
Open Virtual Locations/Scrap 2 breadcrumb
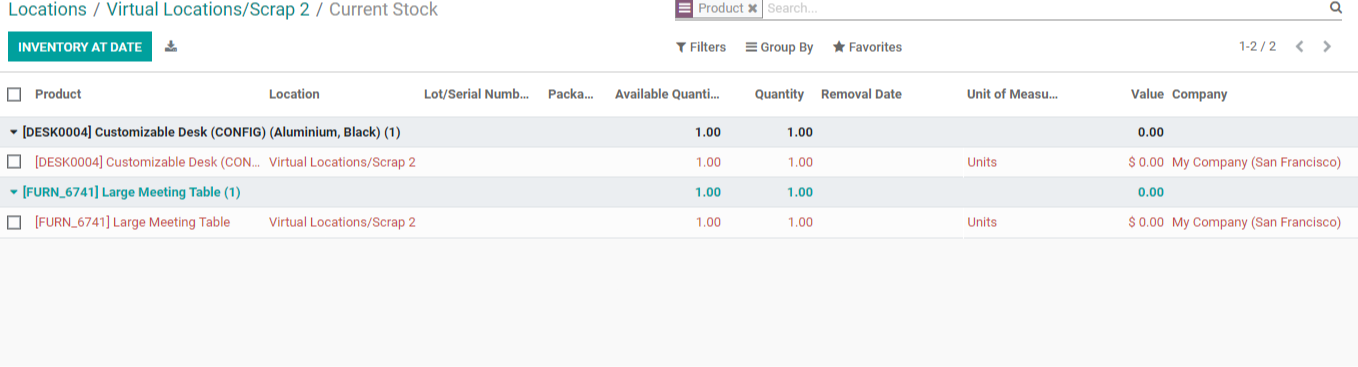tap(208, 10)
